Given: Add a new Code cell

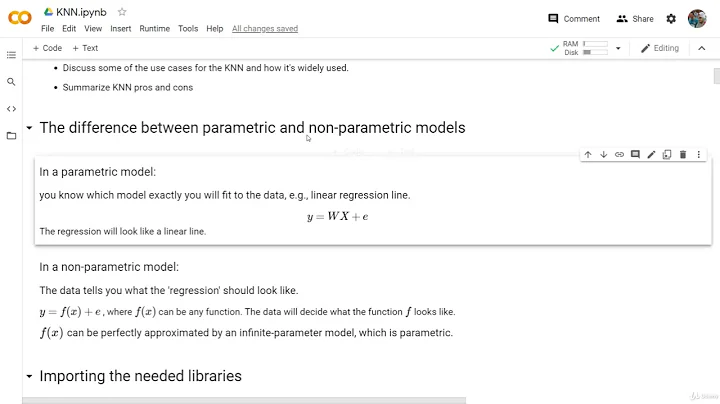Looking at the screenshot, I should [x=47, y=48].
